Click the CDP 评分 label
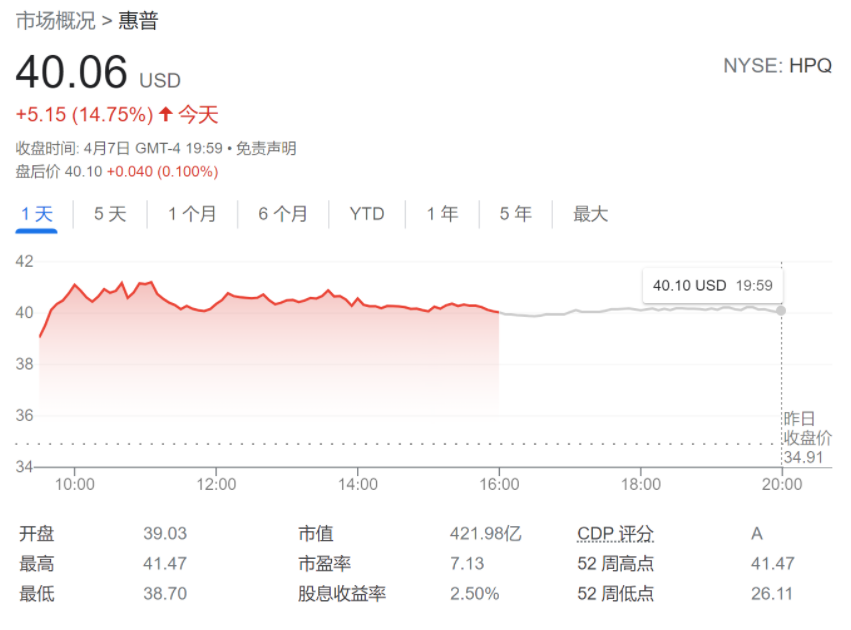This screenshot has height=630, width=851. click(x=615, y=534)
